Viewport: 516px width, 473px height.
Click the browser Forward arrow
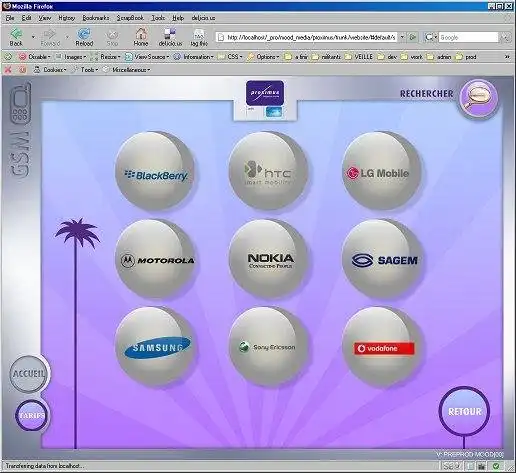point(50,37)
